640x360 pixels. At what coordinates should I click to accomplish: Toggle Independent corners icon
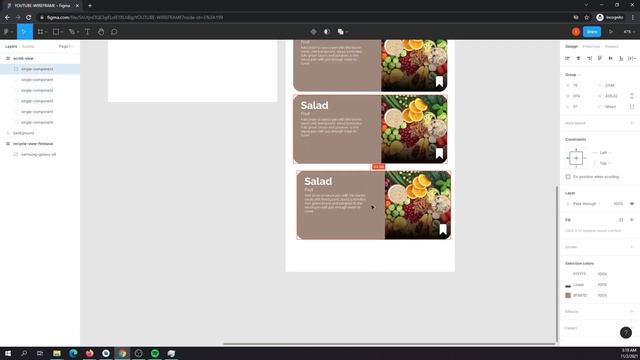tap(632, 107)
